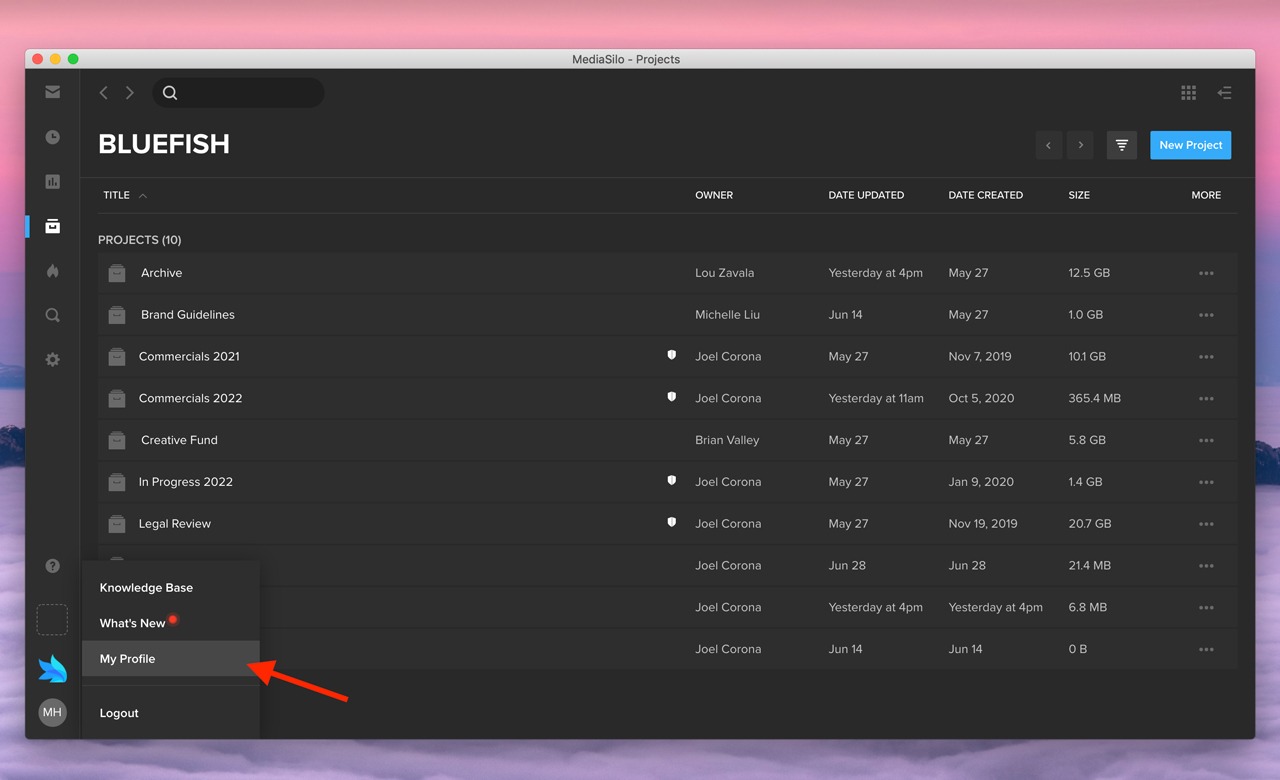This screenshot has width=1280, height=780.
Task: Sort by SIZE column
Action: 1079,195
